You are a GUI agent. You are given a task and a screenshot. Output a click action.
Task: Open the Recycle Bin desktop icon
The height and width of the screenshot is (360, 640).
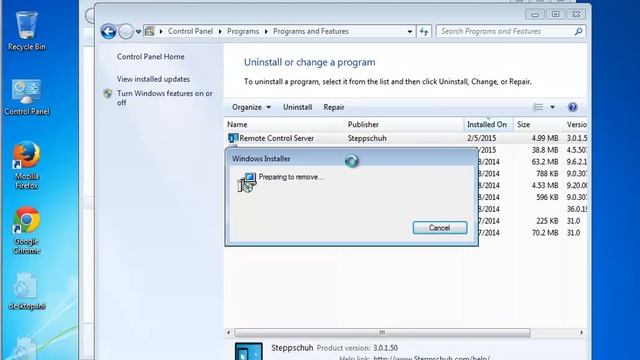point(27,31)
